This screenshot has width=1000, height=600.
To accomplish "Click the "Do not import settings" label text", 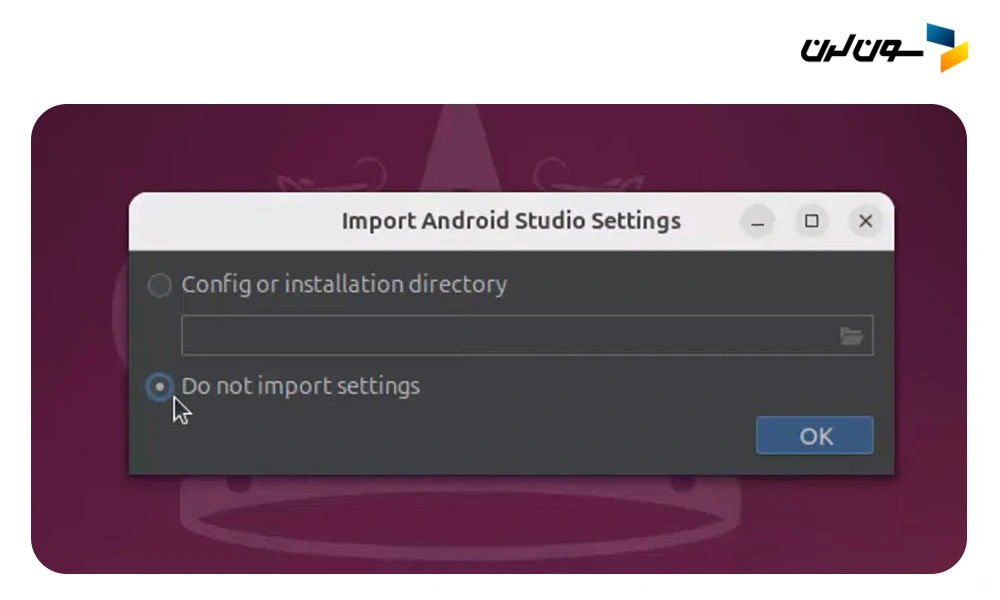I will (x=301, y=387).
